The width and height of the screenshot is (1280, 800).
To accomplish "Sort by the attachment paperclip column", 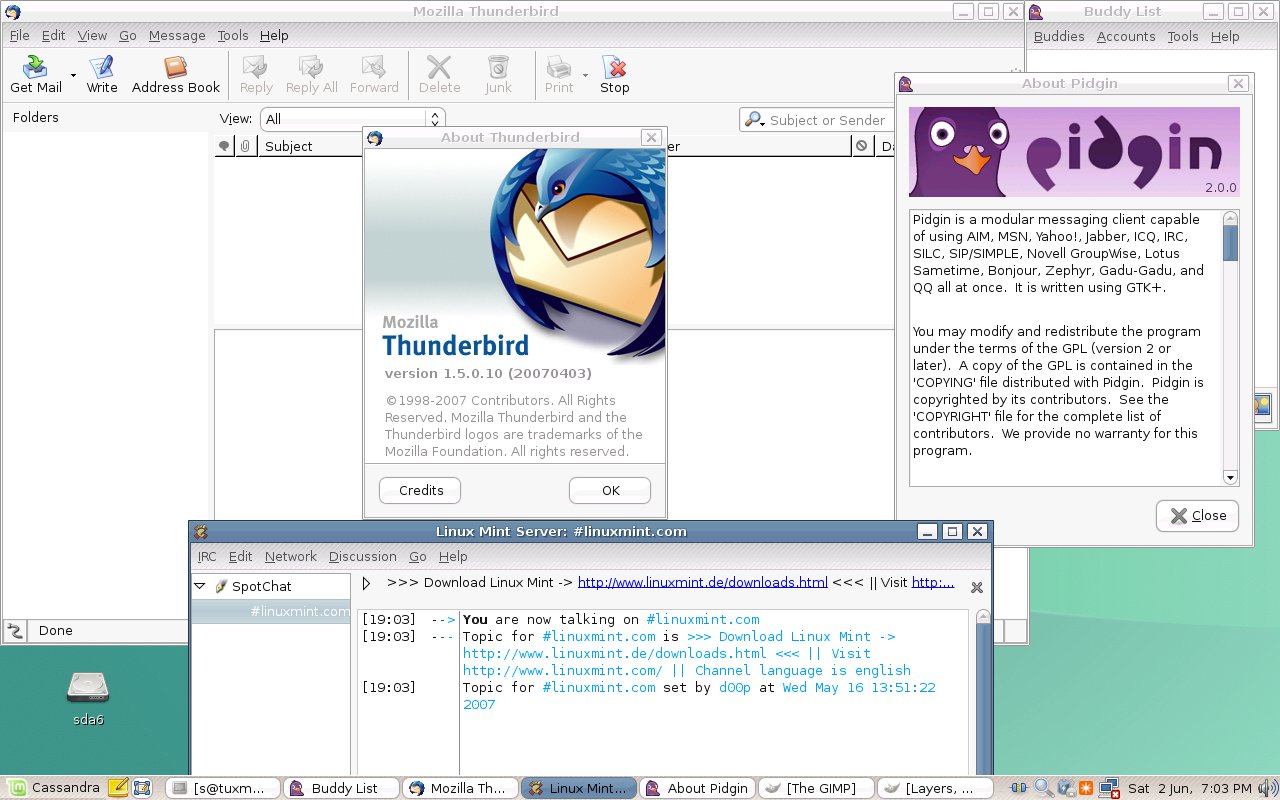I will (245, 146).
